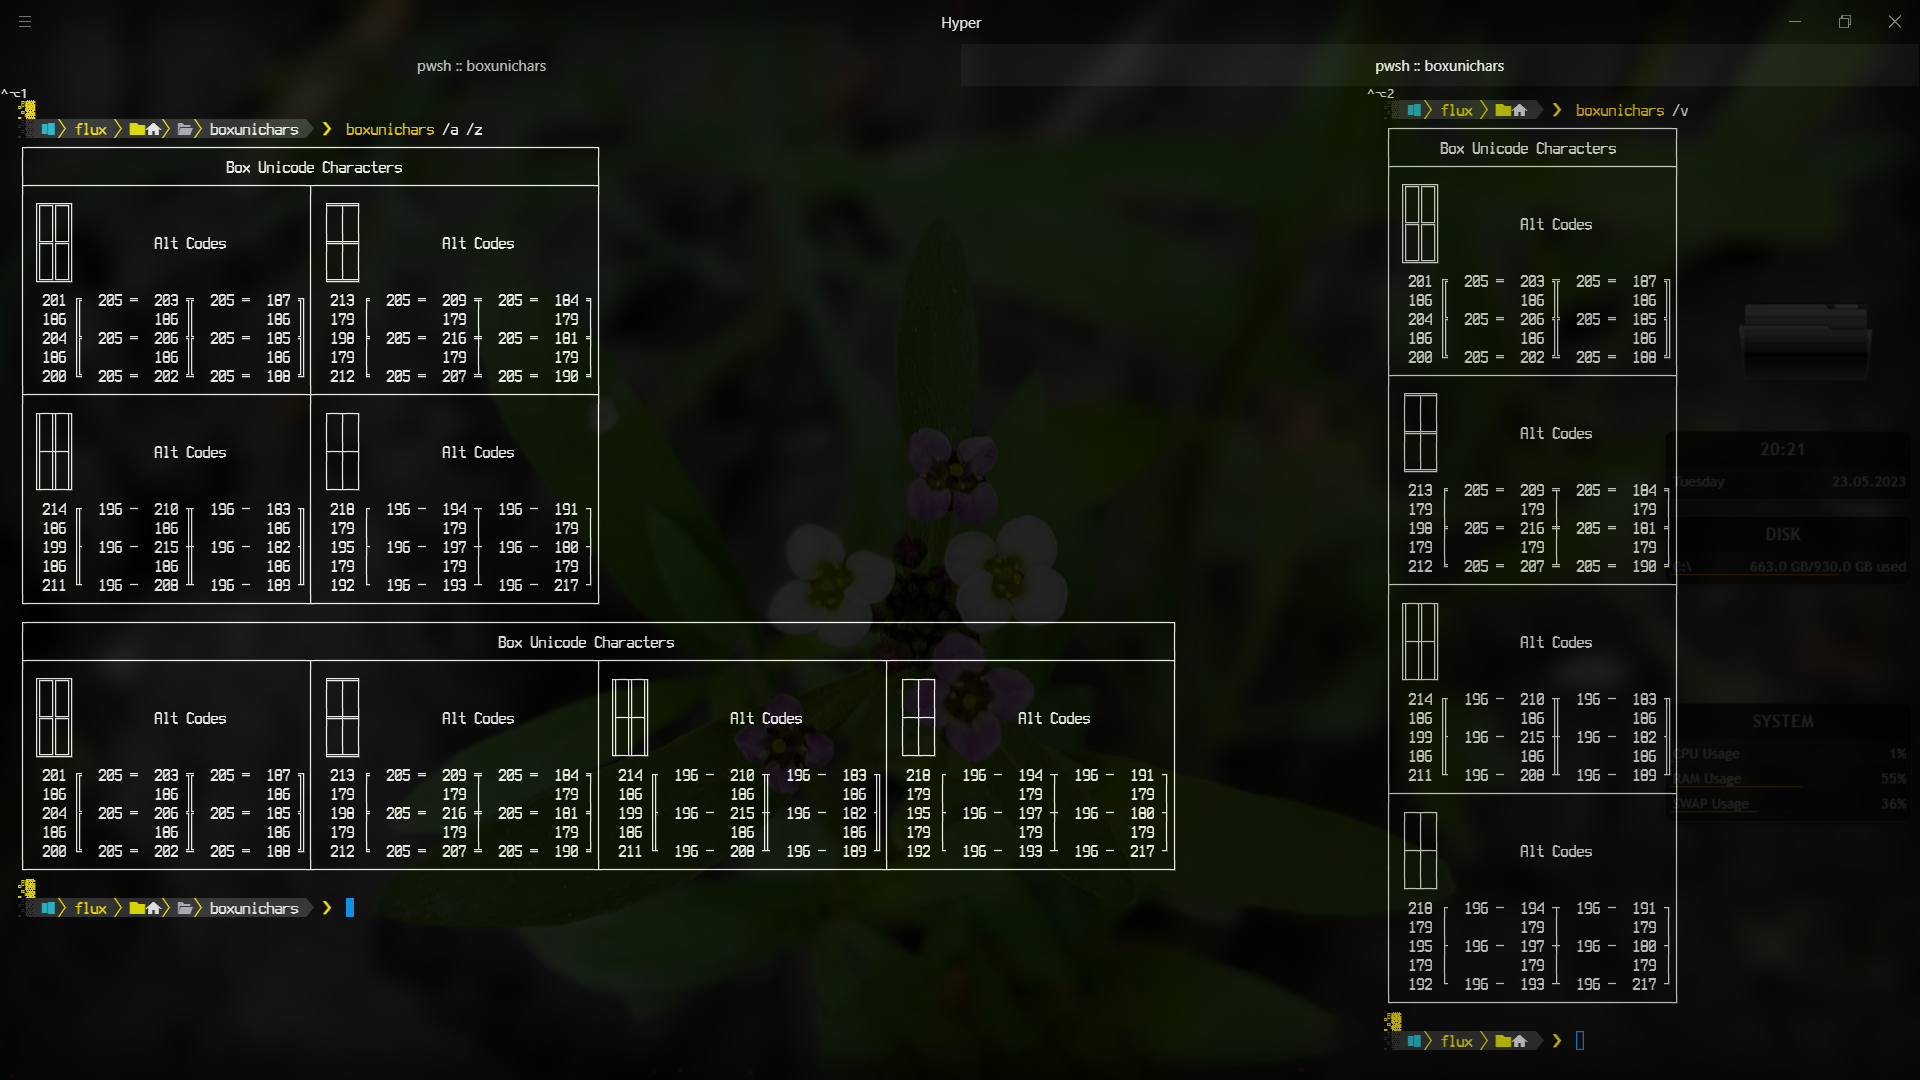This screenshot has width=1920, height=1080.
Task: Focus the hollow cursor in the right pane's prompt
Action: point(1580,1041)
